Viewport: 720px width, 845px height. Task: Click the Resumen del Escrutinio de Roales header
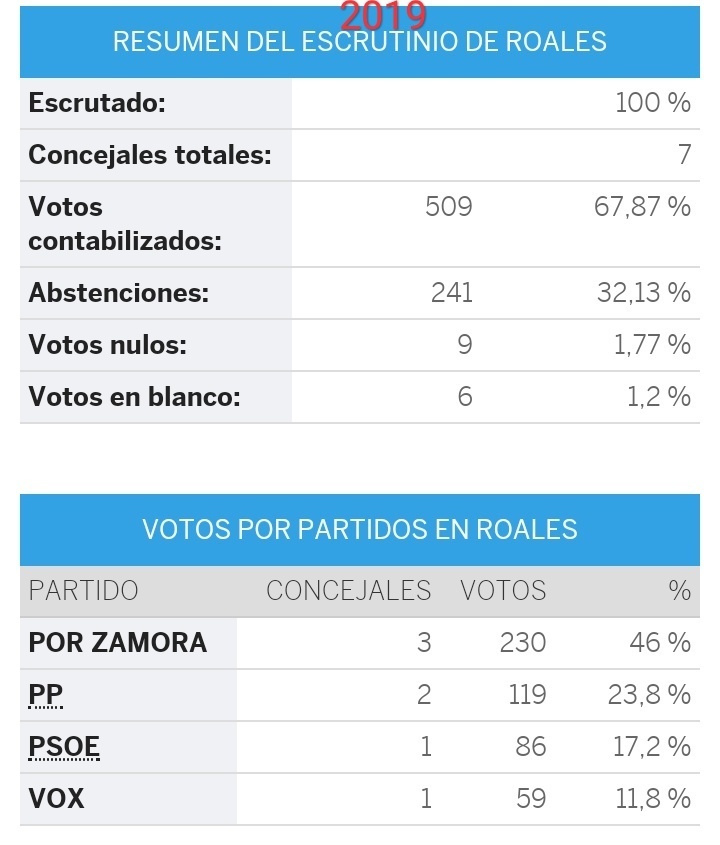(360, 42)
